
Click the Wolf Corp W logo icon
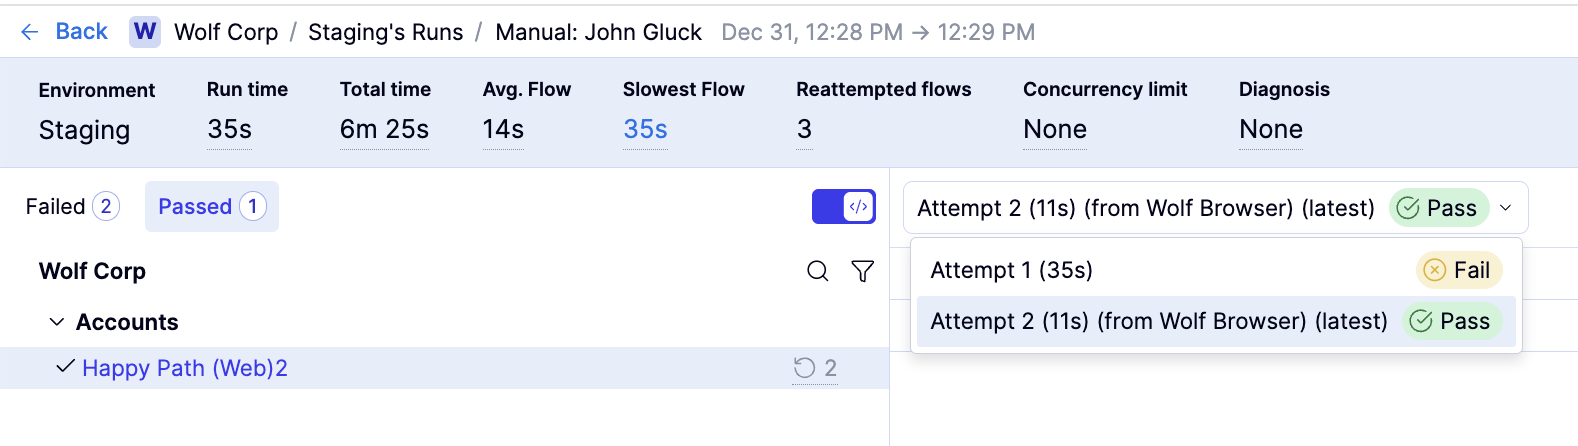(x=145, y=32)
